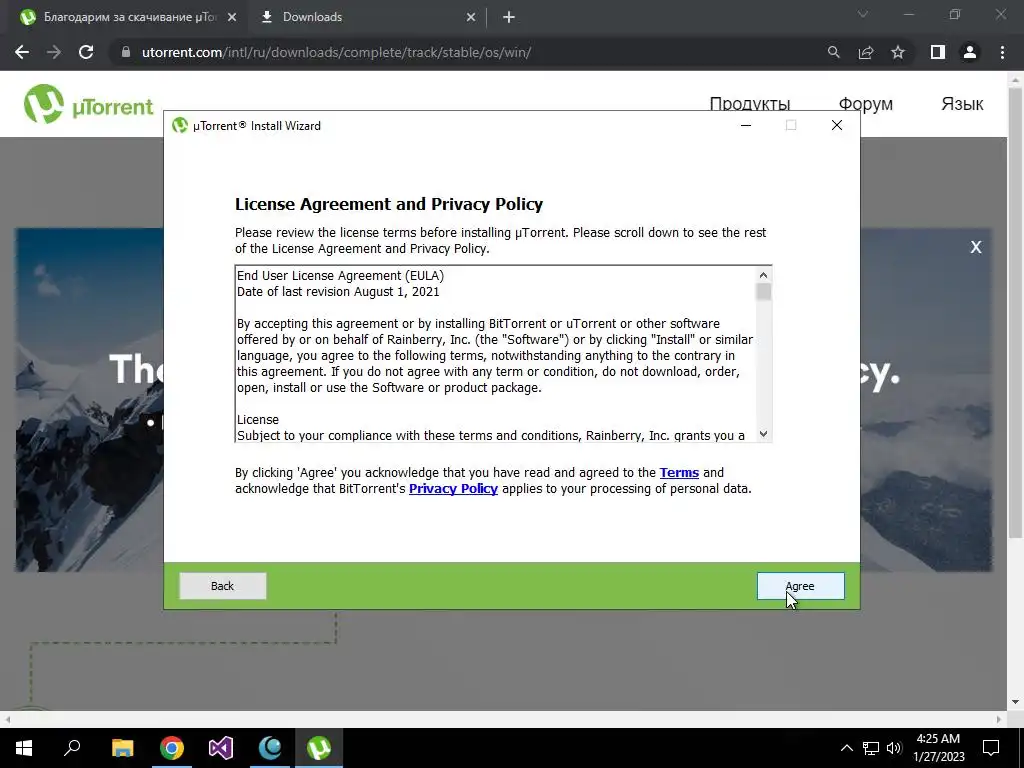1024x768 pixels.
Task: Click µTorrent icon in wizard title bar
Action: [180, 125]
